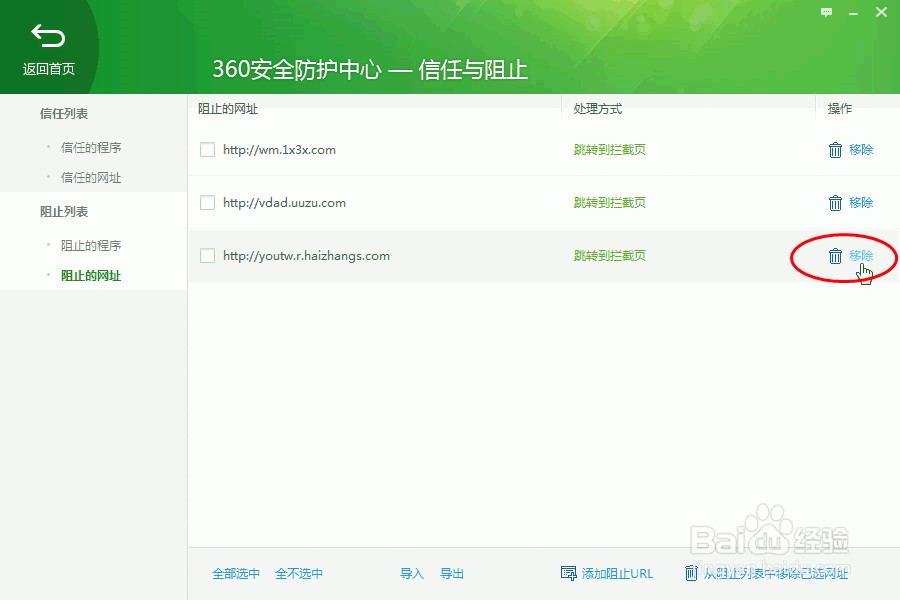Check the box for http://wm.1x3x.com
The height and width of the screenshot is (600, 900).
pyautogui.click(x=207, y=150)
